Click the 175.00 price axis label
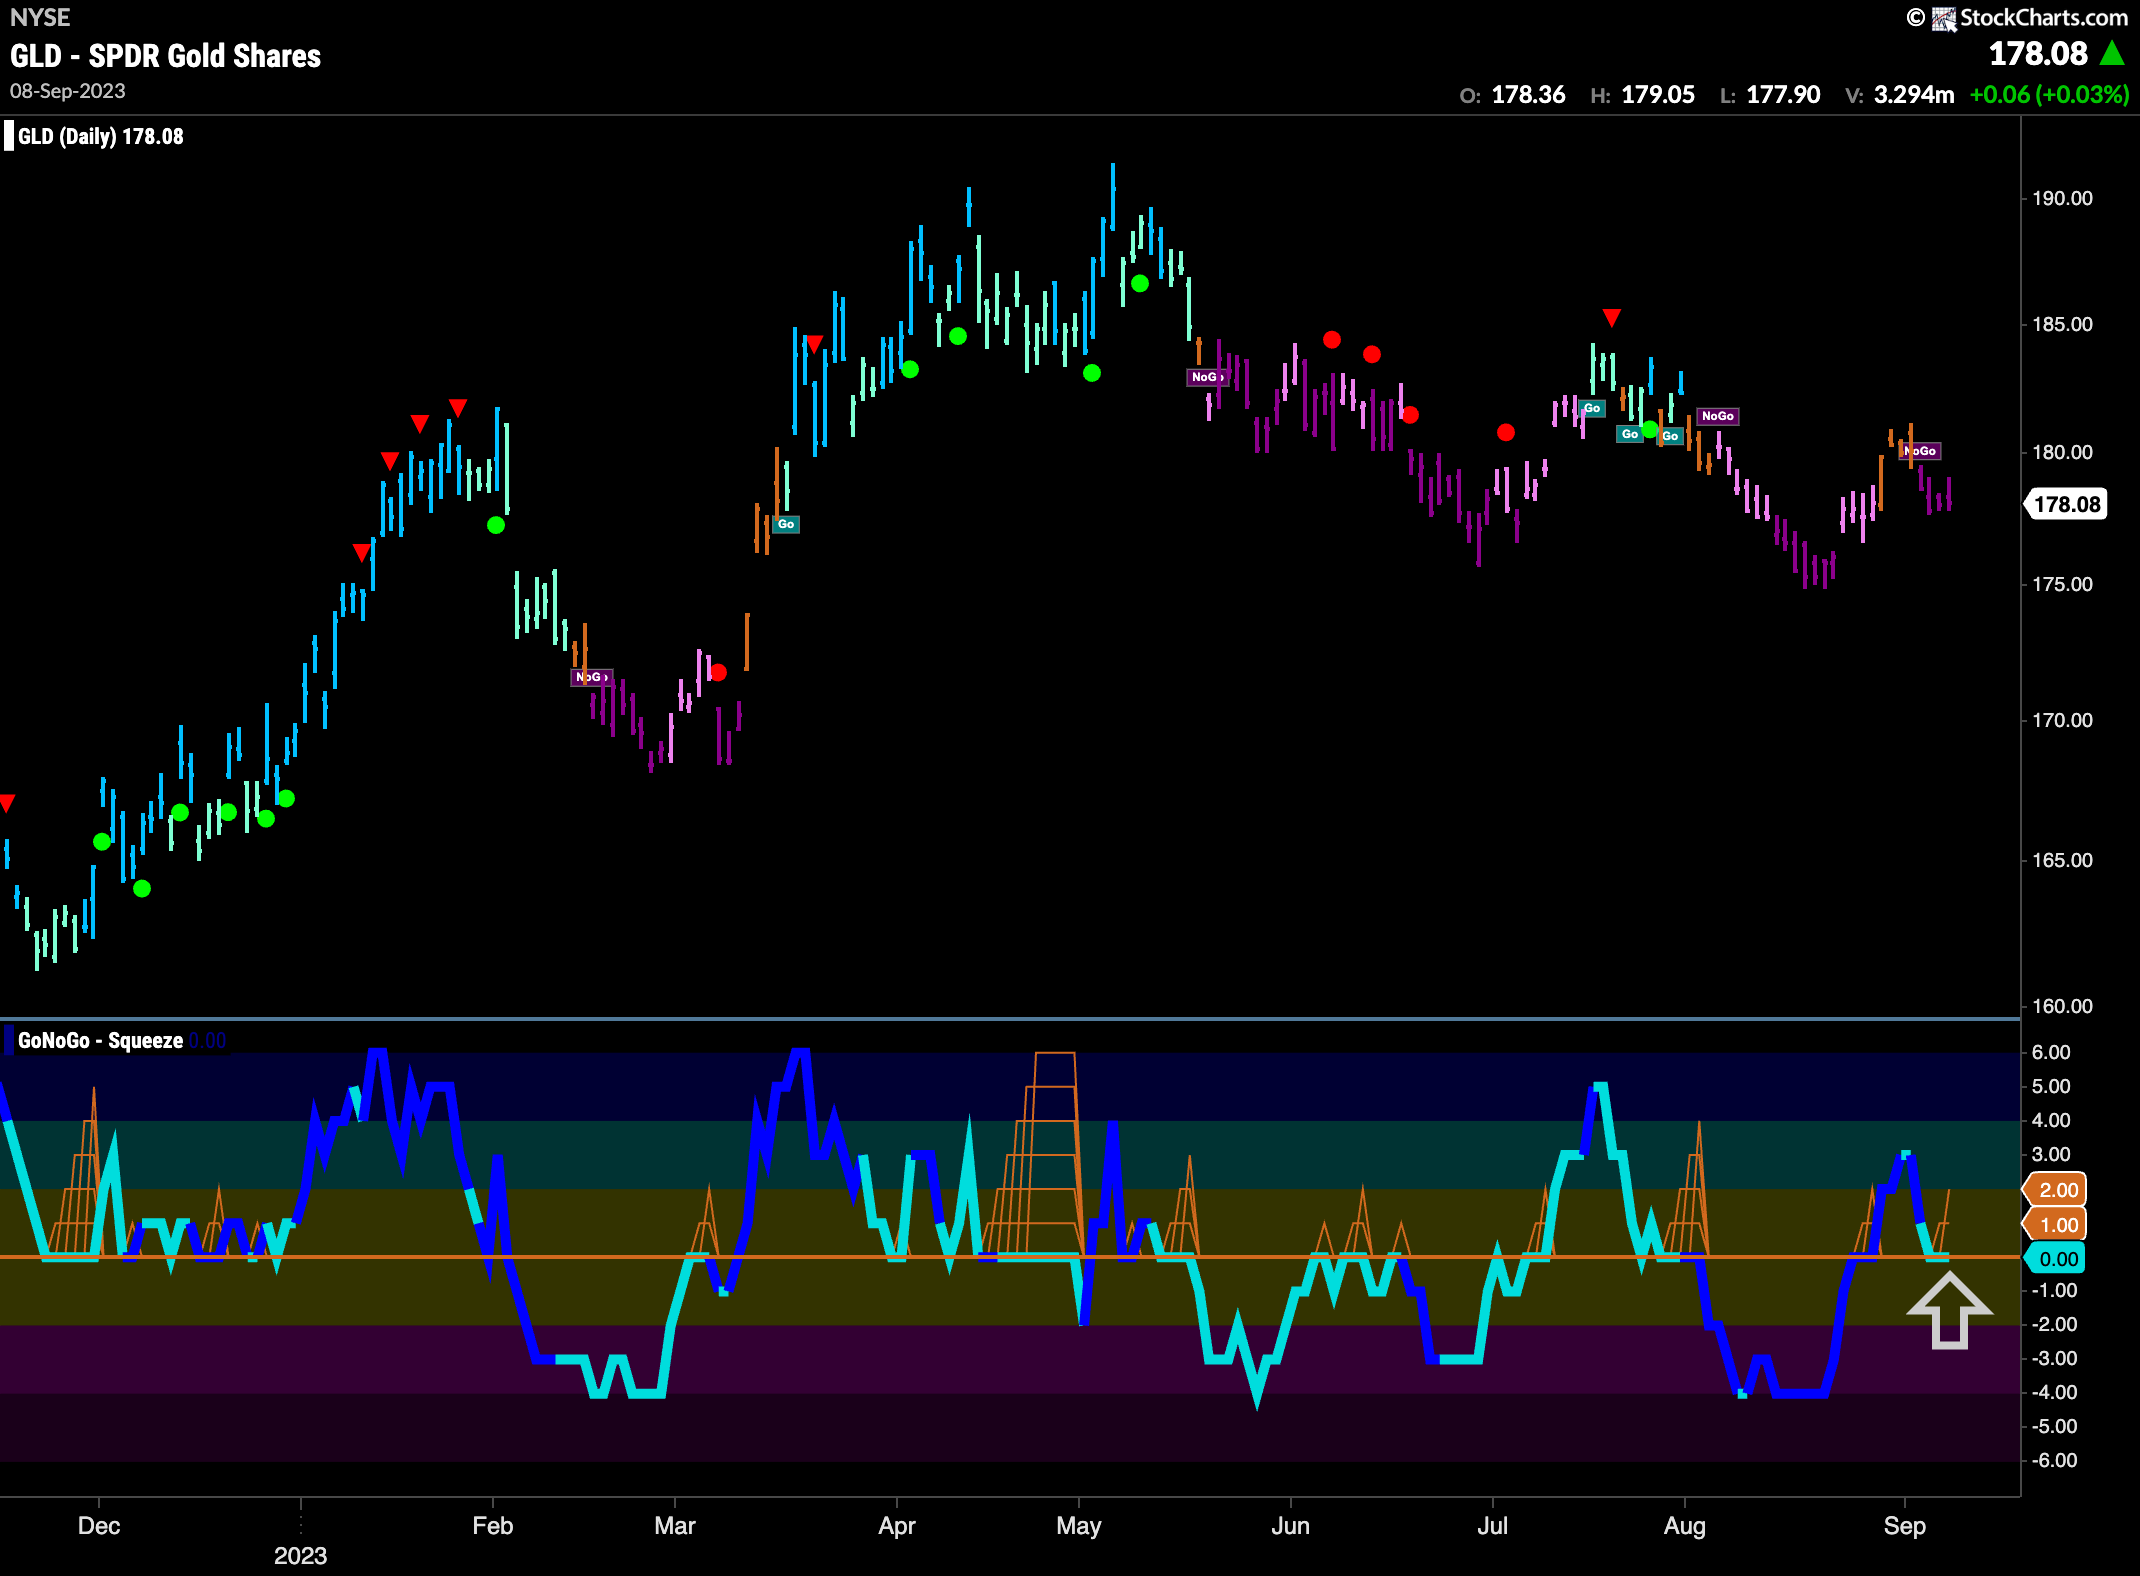Image resolution: width=2140 pixels, height=1576 pixels. (2062, 584)
